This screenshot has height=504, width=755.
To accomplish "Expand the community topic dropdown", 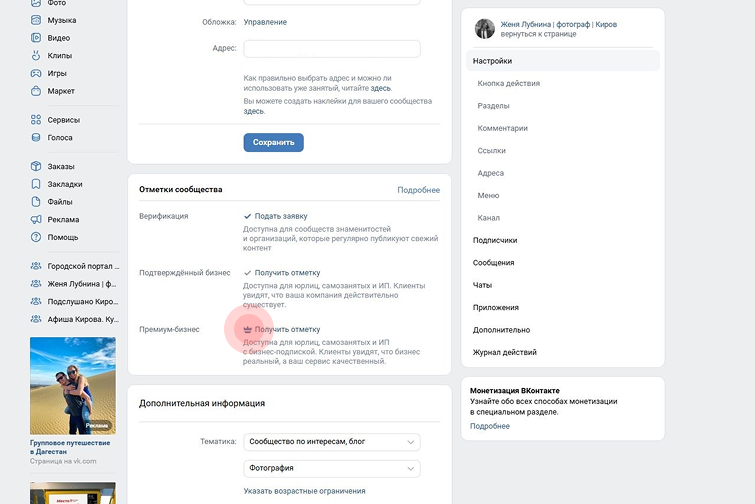I will click(331, 442).
